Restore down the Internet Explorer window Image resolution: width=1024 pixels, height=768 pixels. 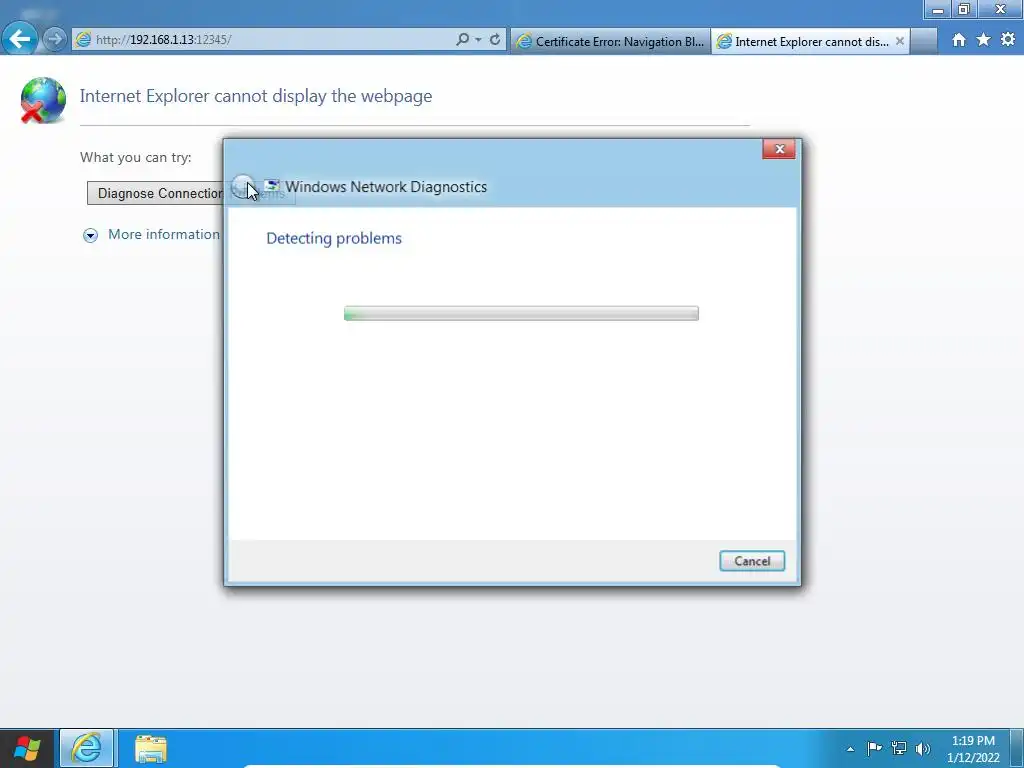964,9
